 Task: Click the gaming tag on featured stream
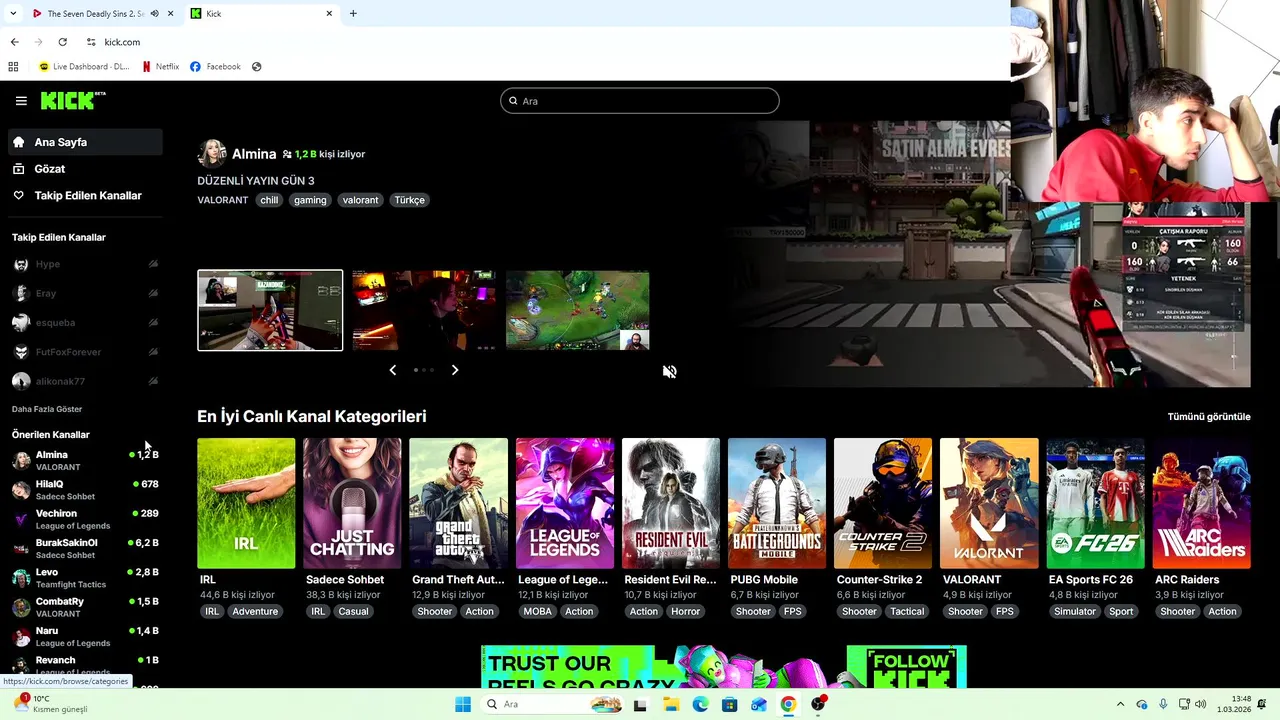tap(310, 200)
